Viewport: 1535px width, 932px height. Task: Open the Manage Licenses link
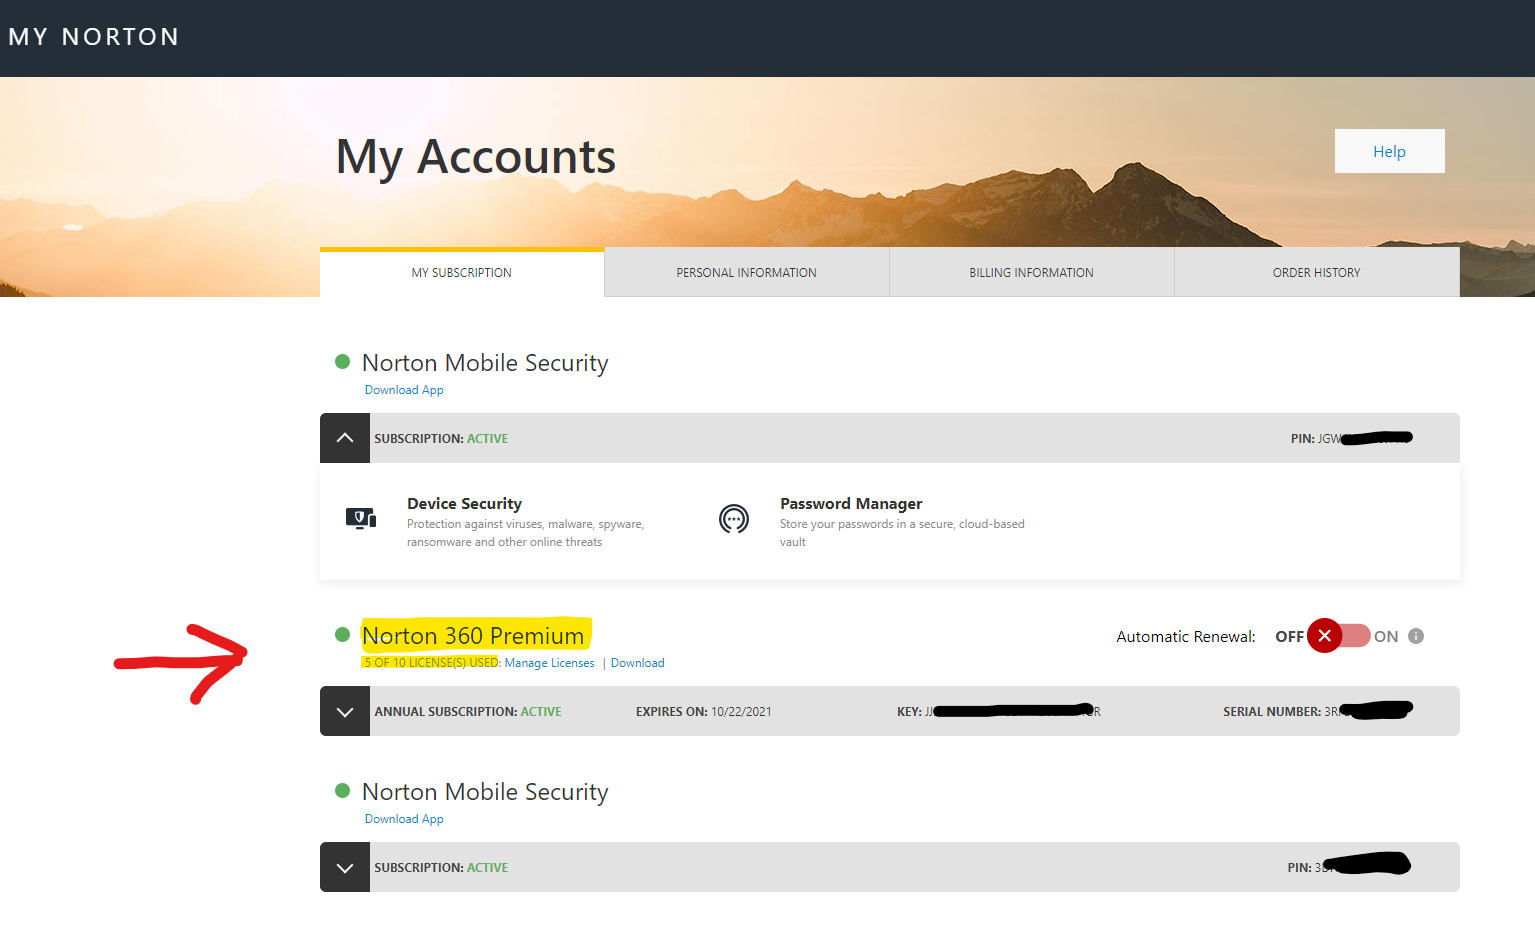(x=549, y=663)
